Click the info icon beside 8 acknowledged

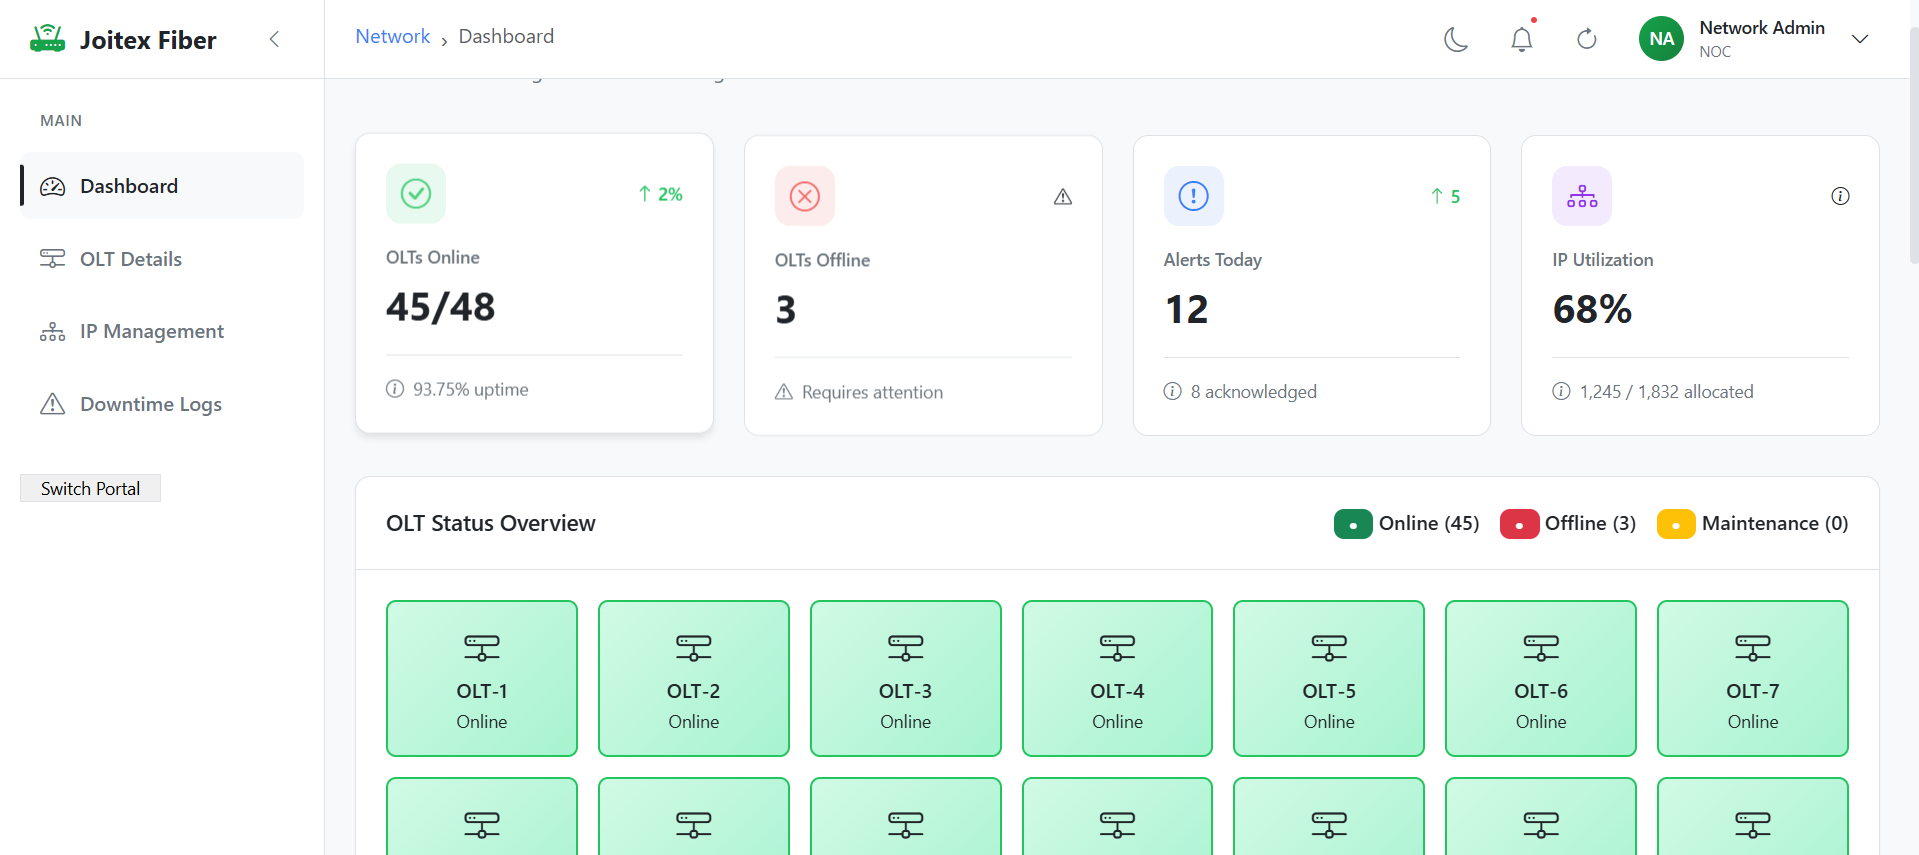tap(1173, 391)
